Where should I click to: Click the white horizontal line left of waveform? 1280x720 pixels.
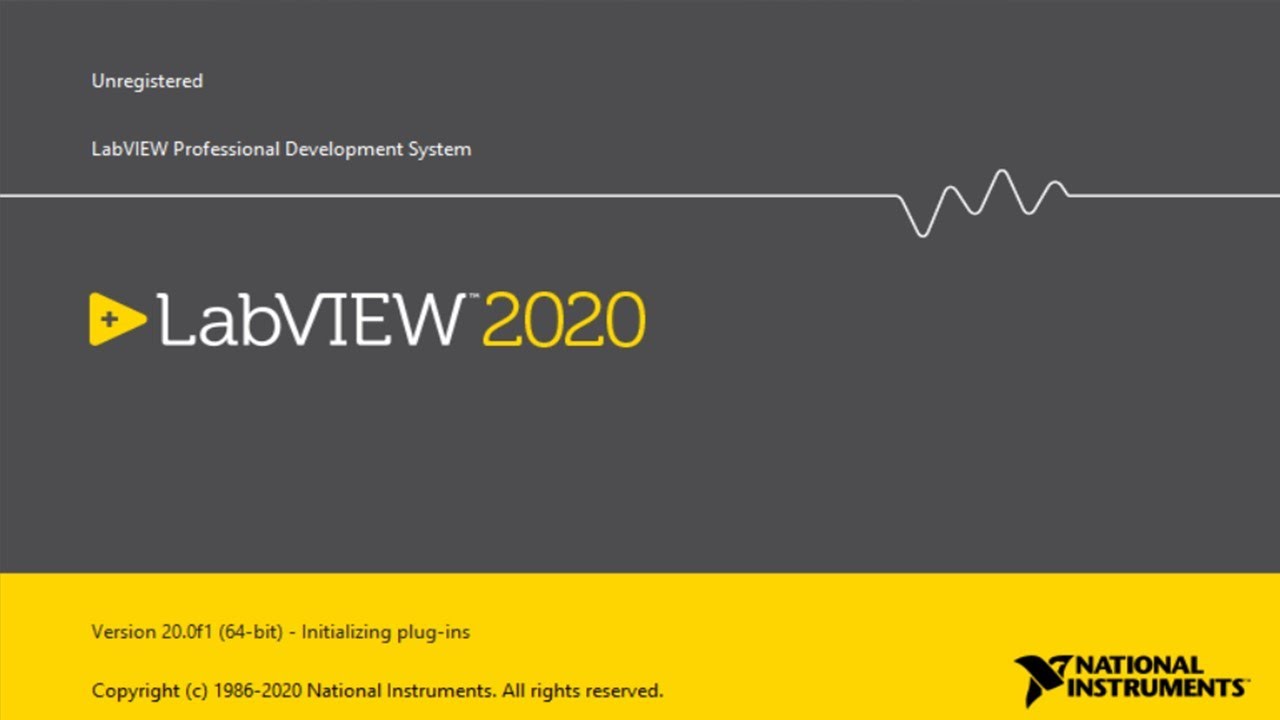(x=450, y=196)
